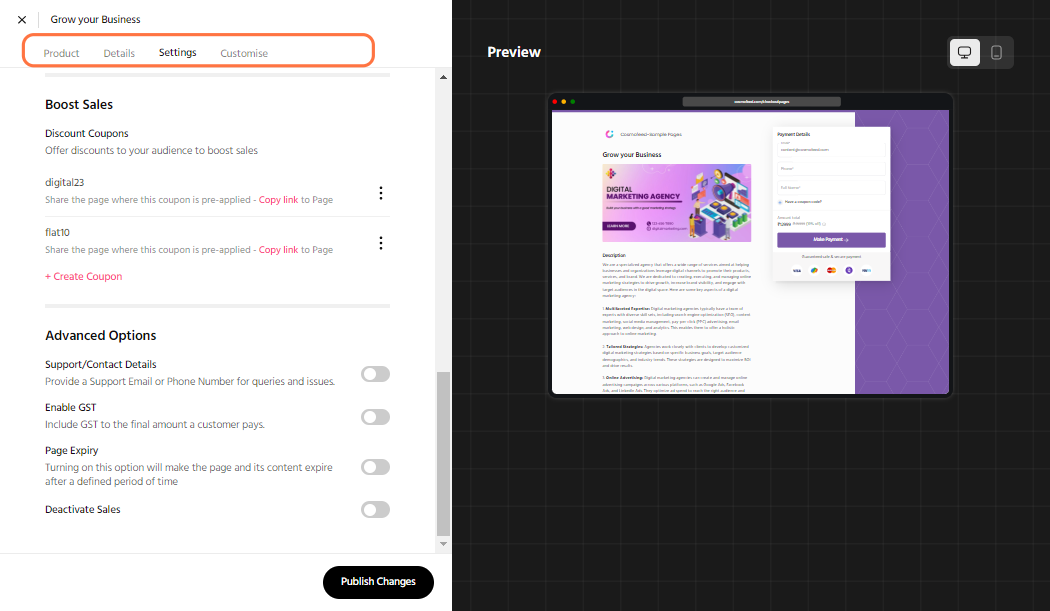Switch to mobile preview mode
The width and height of the screenshot is (1050, 611).
tap(996, 52)
